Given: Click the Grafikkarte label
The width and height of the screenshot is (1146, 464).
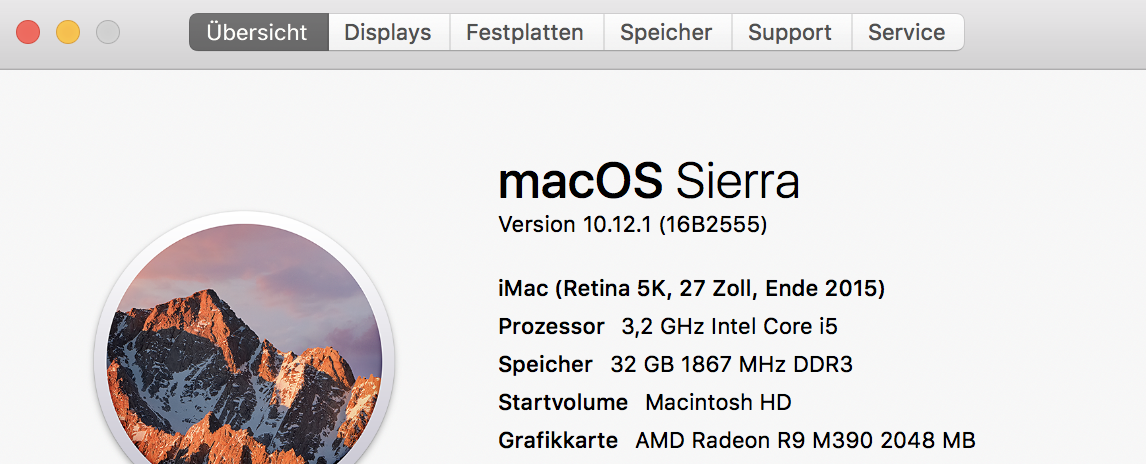Looking at the screenshot, I should [558, 440].
